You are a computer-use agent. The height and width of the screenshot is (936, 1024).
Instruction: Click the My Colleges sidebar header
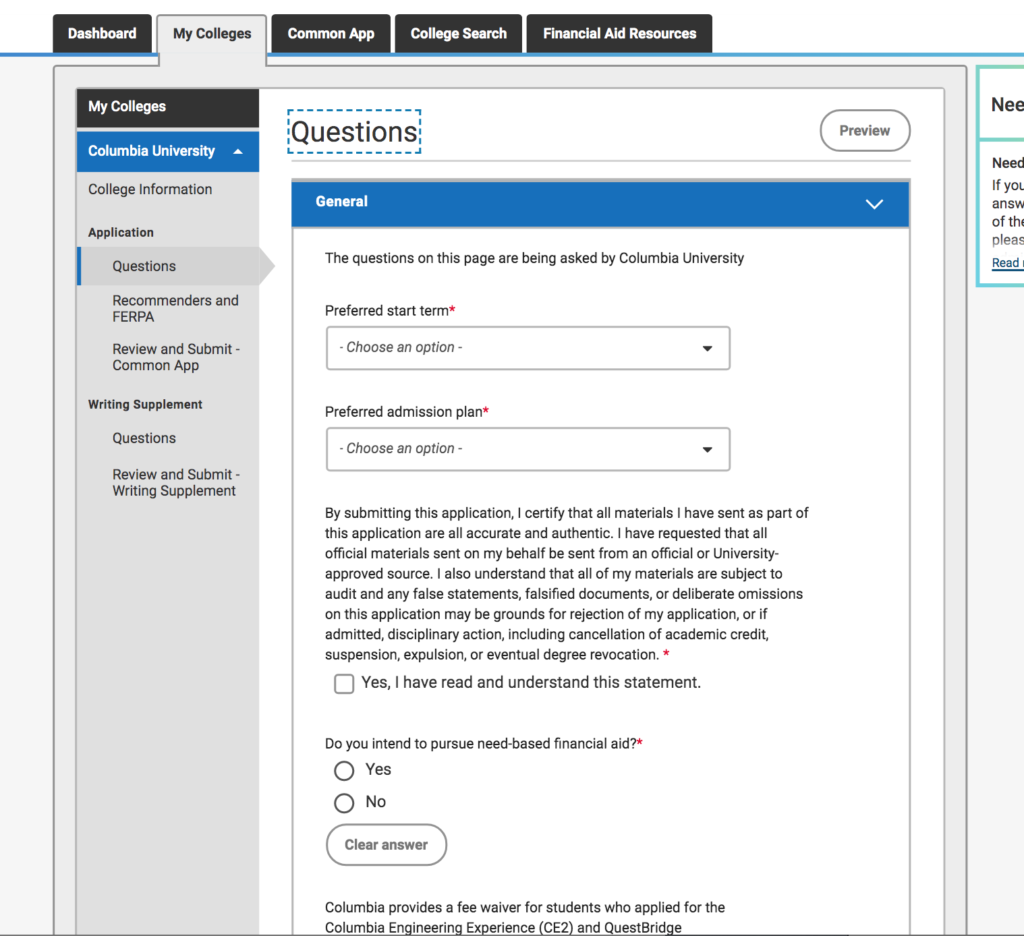pos(168,107)
